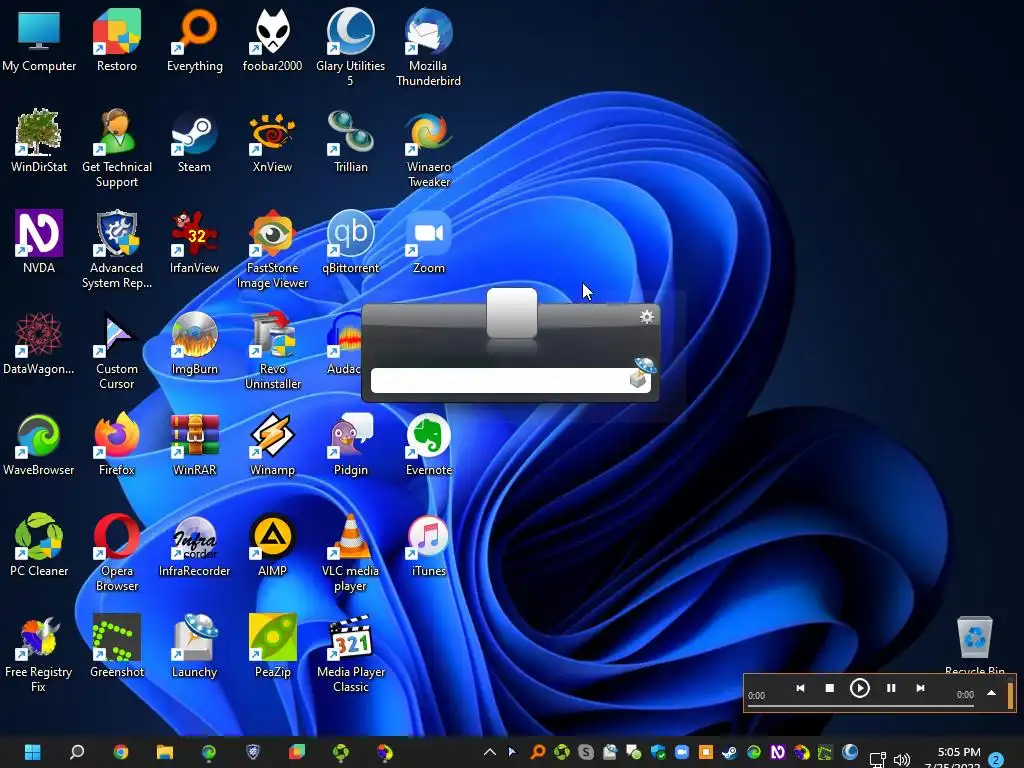1024x768 pixels.
Task: Open the My Computer desktop icon
Action: tap(39, 40)
